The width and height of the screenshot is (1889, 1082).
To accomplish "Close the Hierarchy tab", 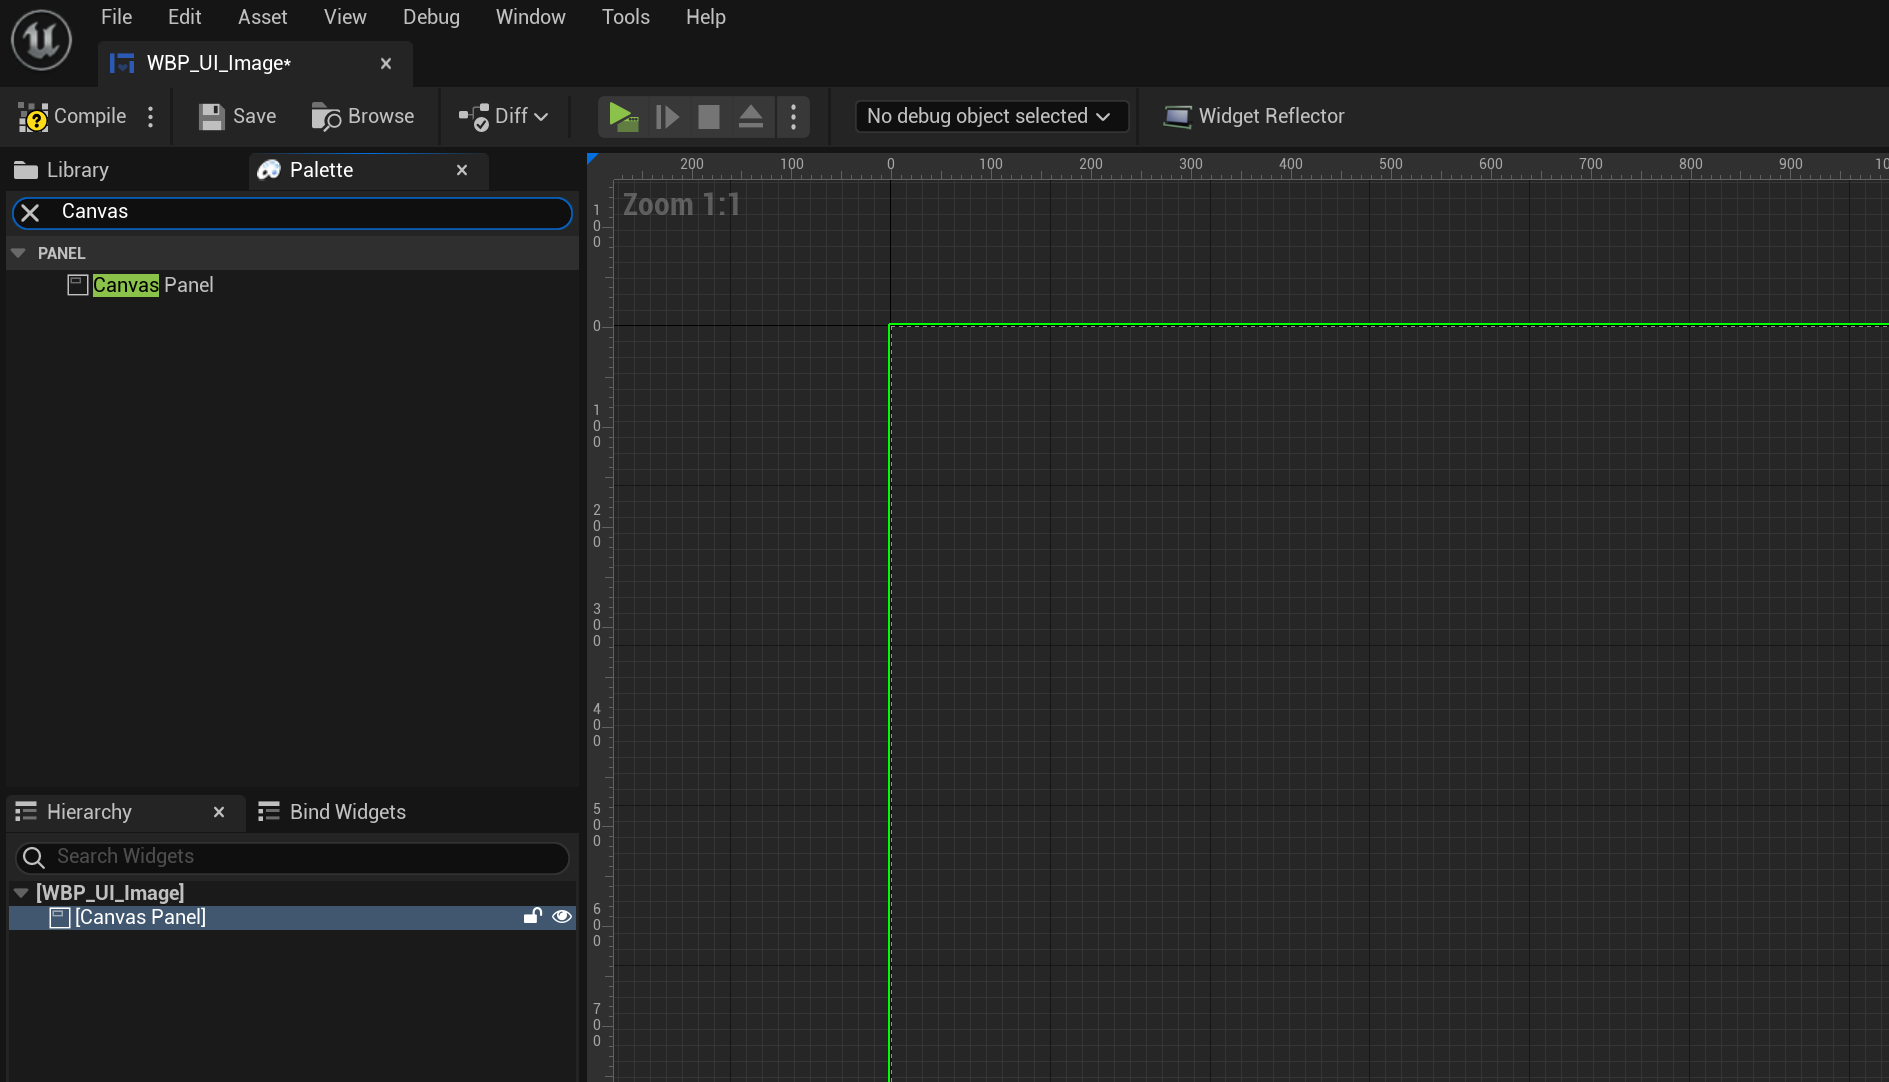I will [x=219, y=812].
